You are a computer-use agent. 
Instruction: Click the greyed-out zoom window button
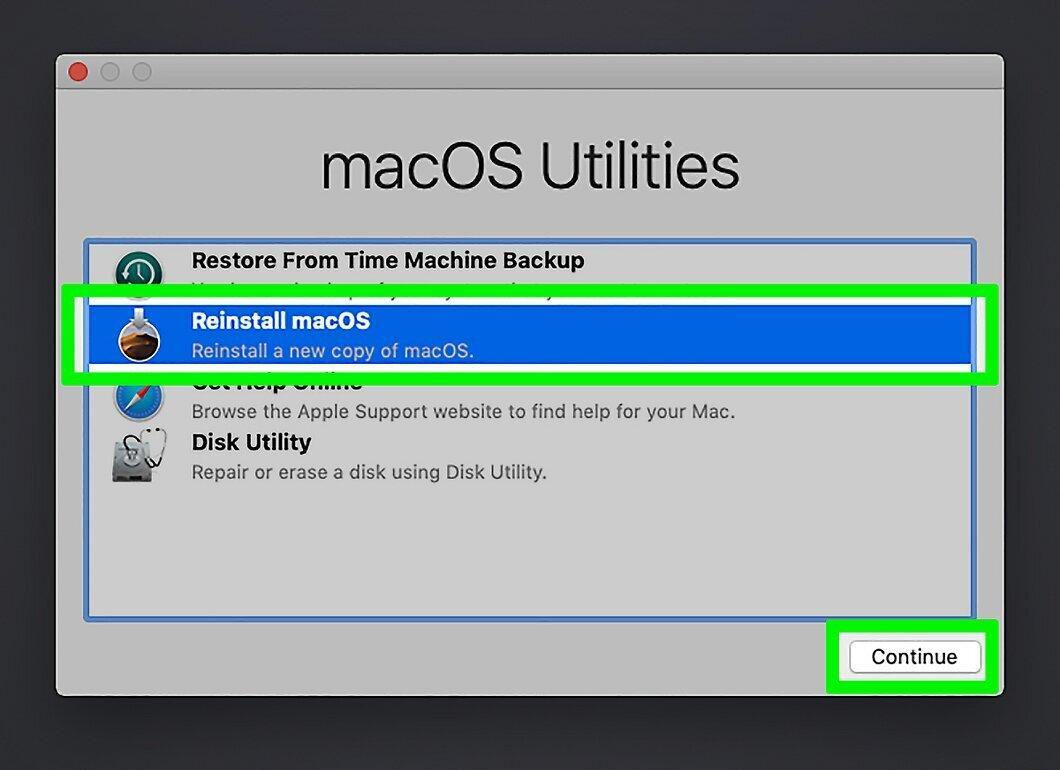tap(142, 72)
